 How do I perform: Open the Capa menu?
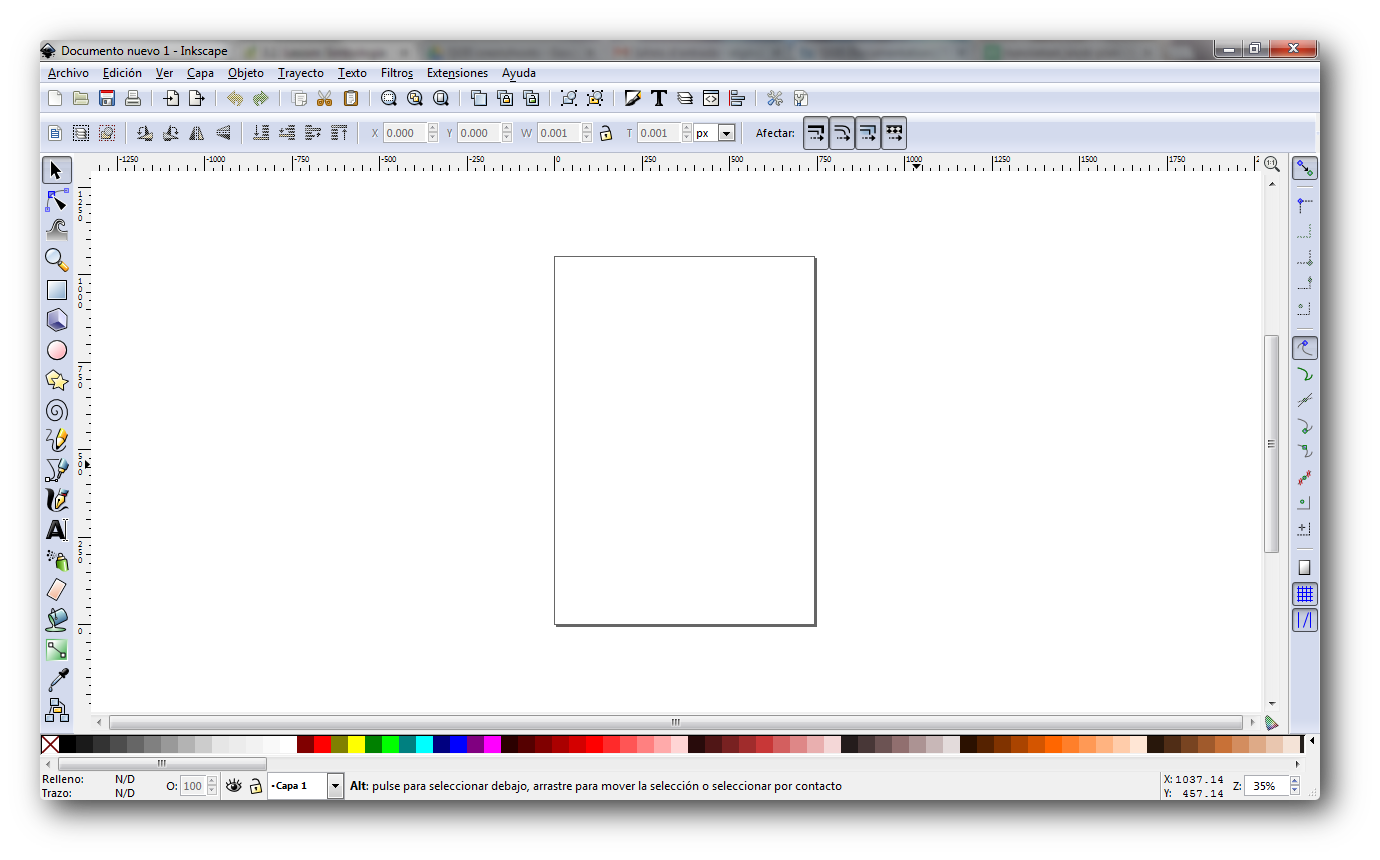[200, 73]
